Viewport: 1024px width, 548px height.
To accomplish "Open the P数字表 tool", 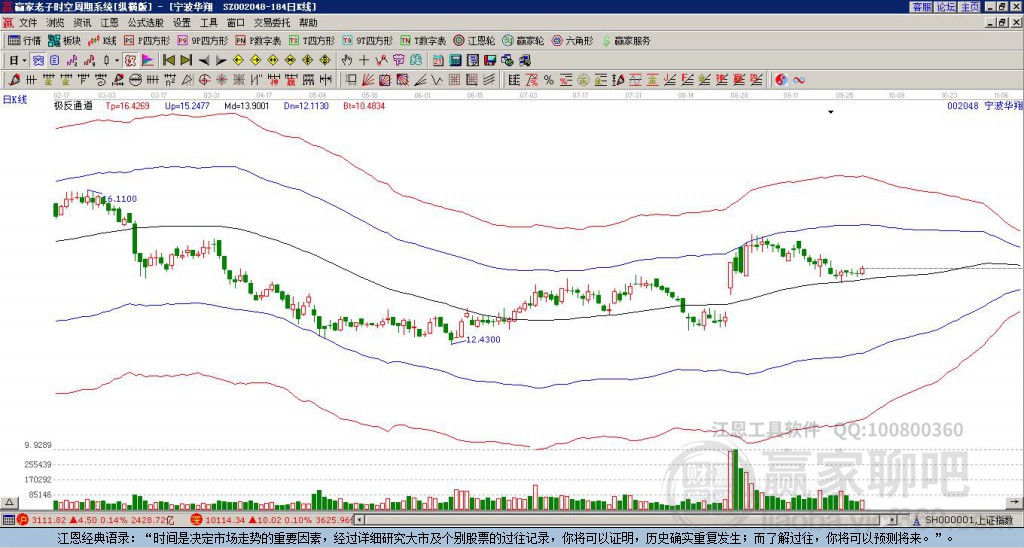I will pos(258,40).
